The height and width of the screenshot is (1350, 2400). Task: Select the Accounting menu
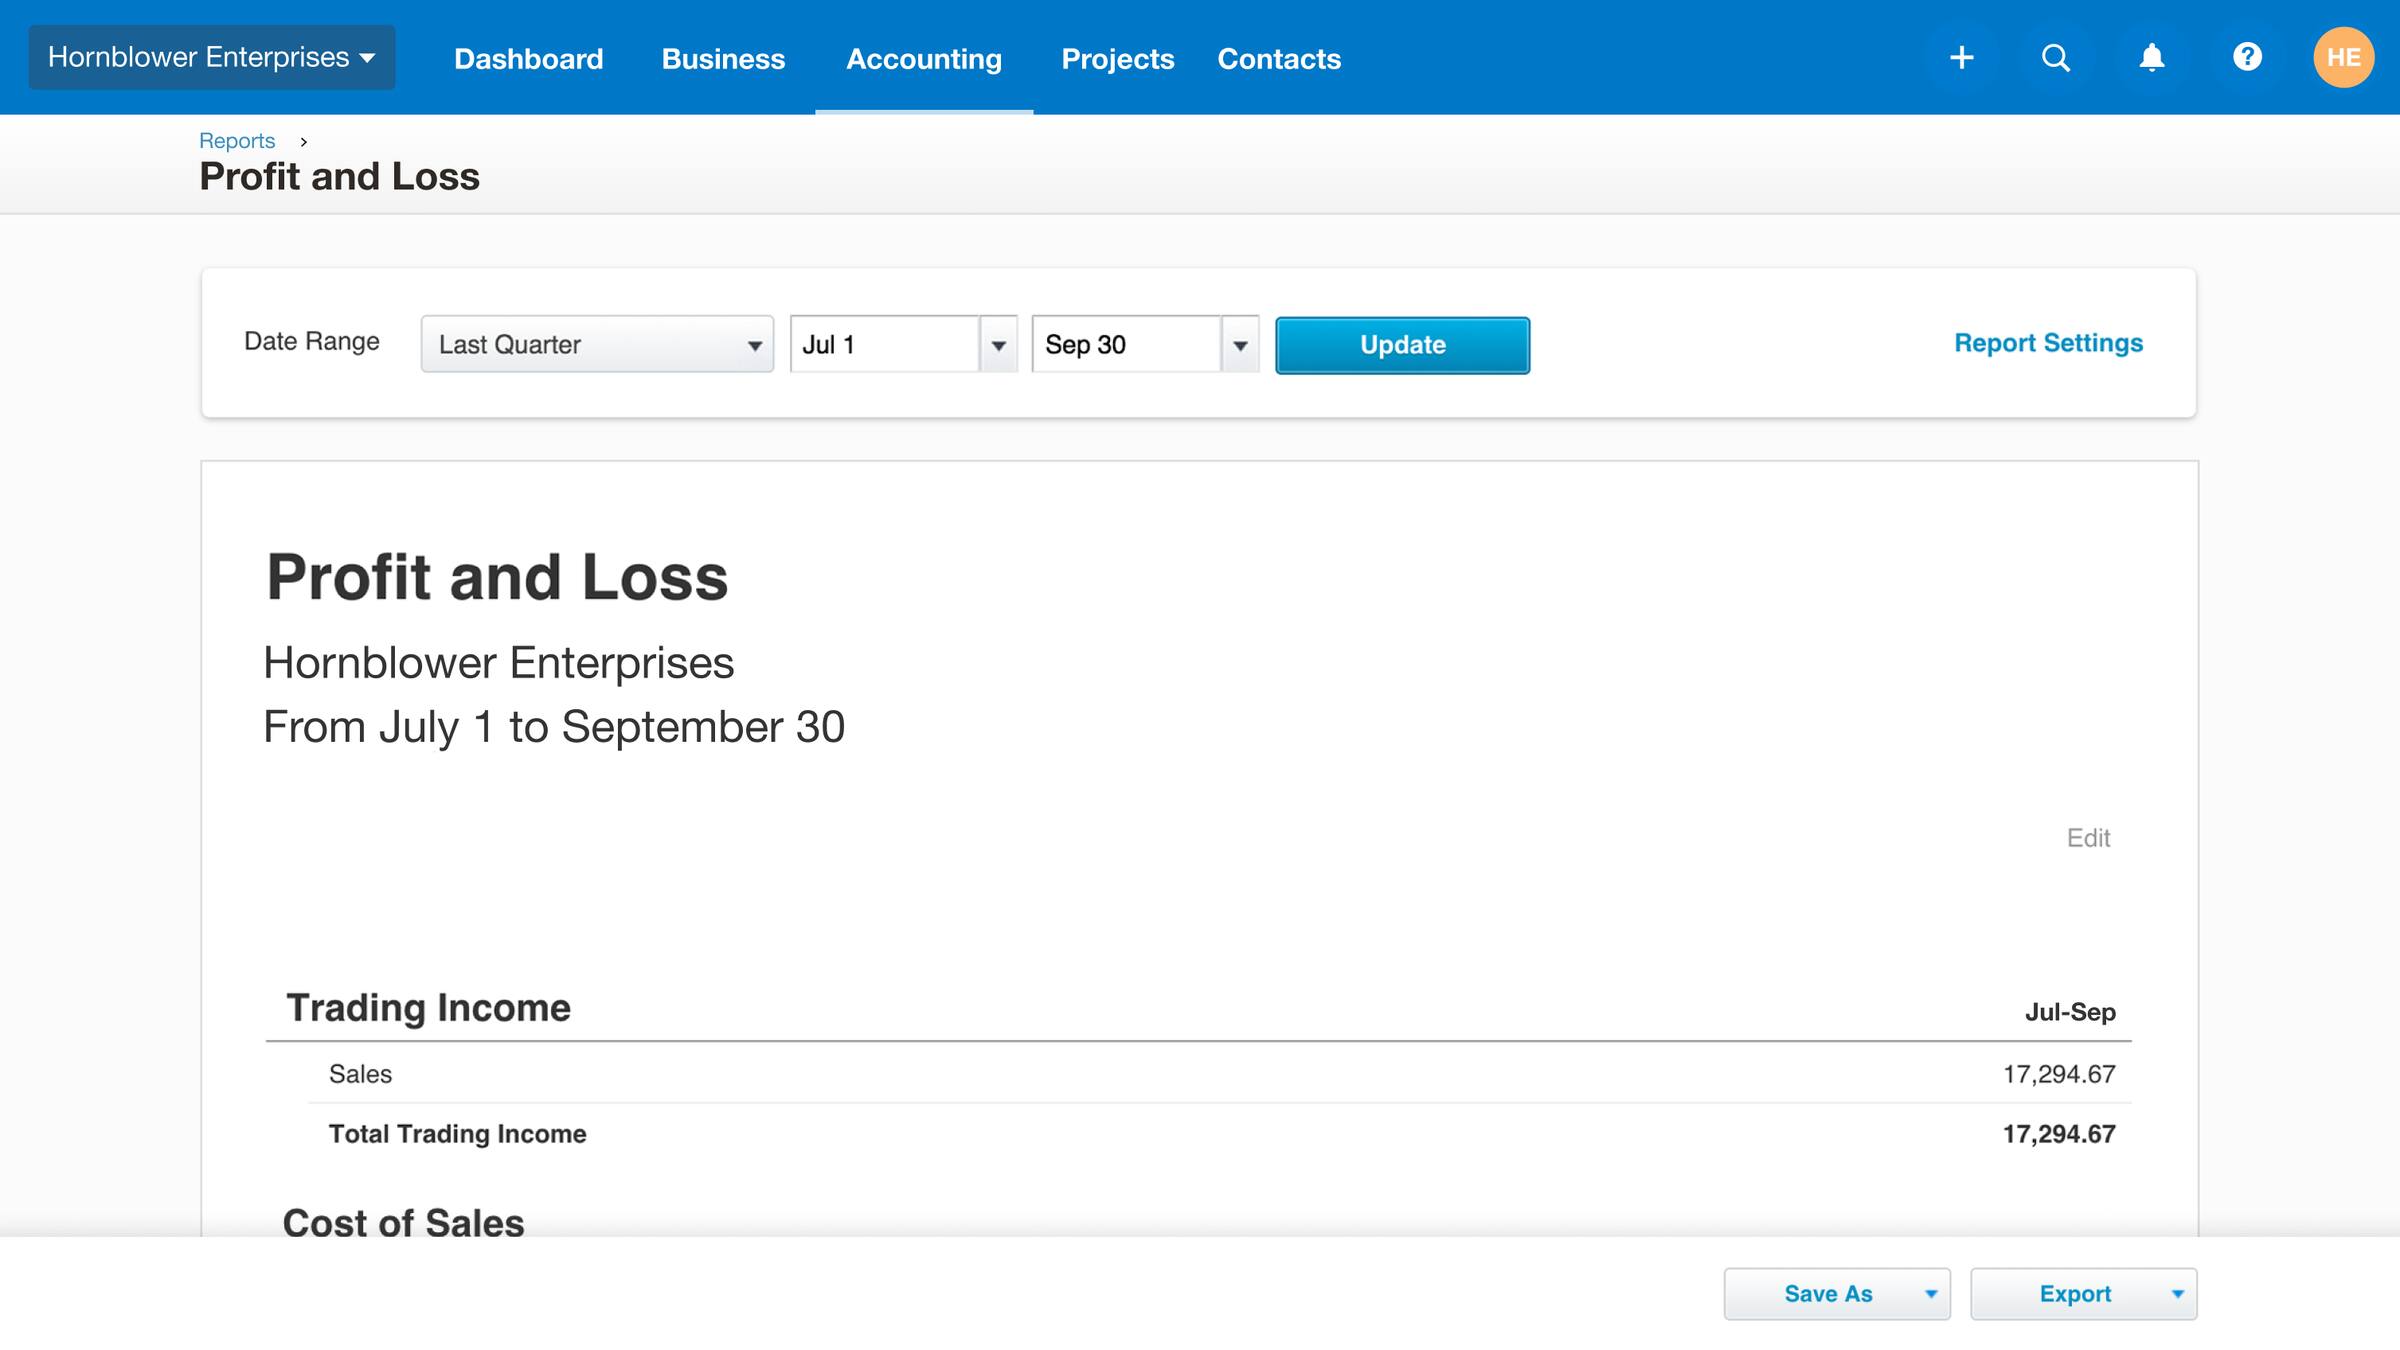(x=923, y=58)
